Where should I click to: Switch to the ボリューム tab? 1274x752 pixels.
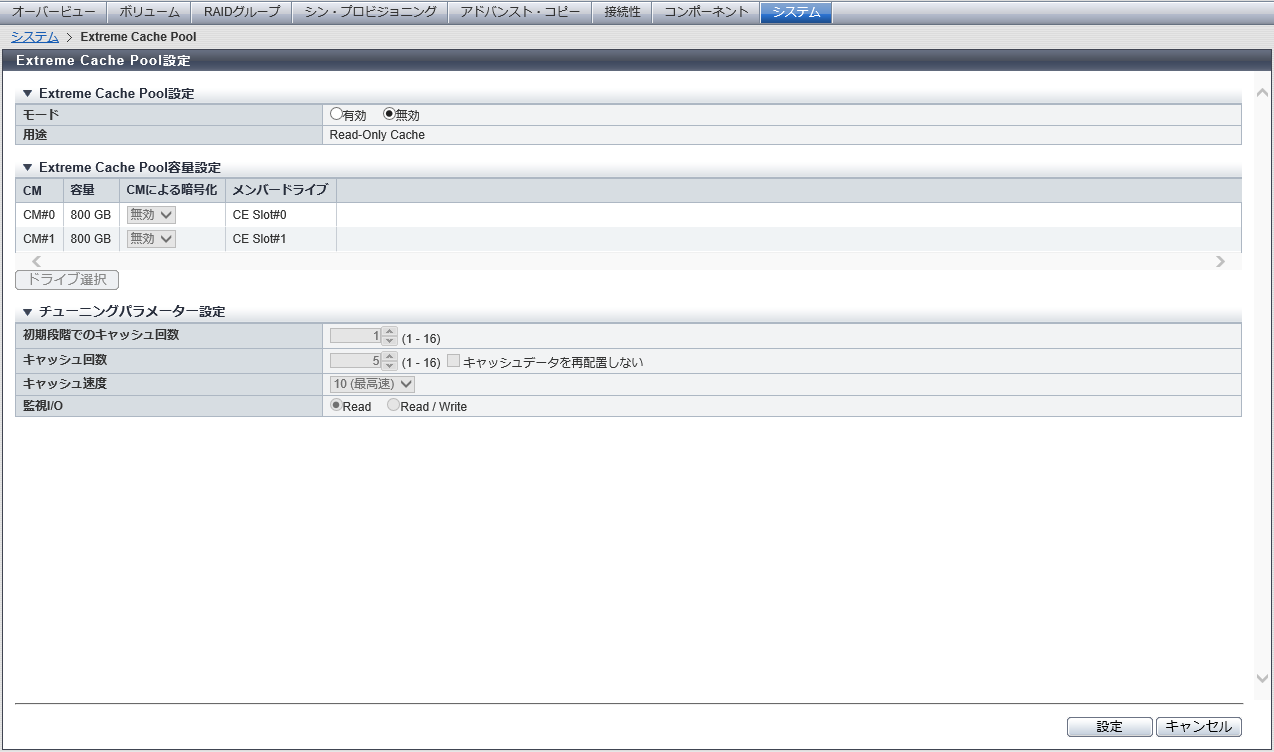point(149,12)
